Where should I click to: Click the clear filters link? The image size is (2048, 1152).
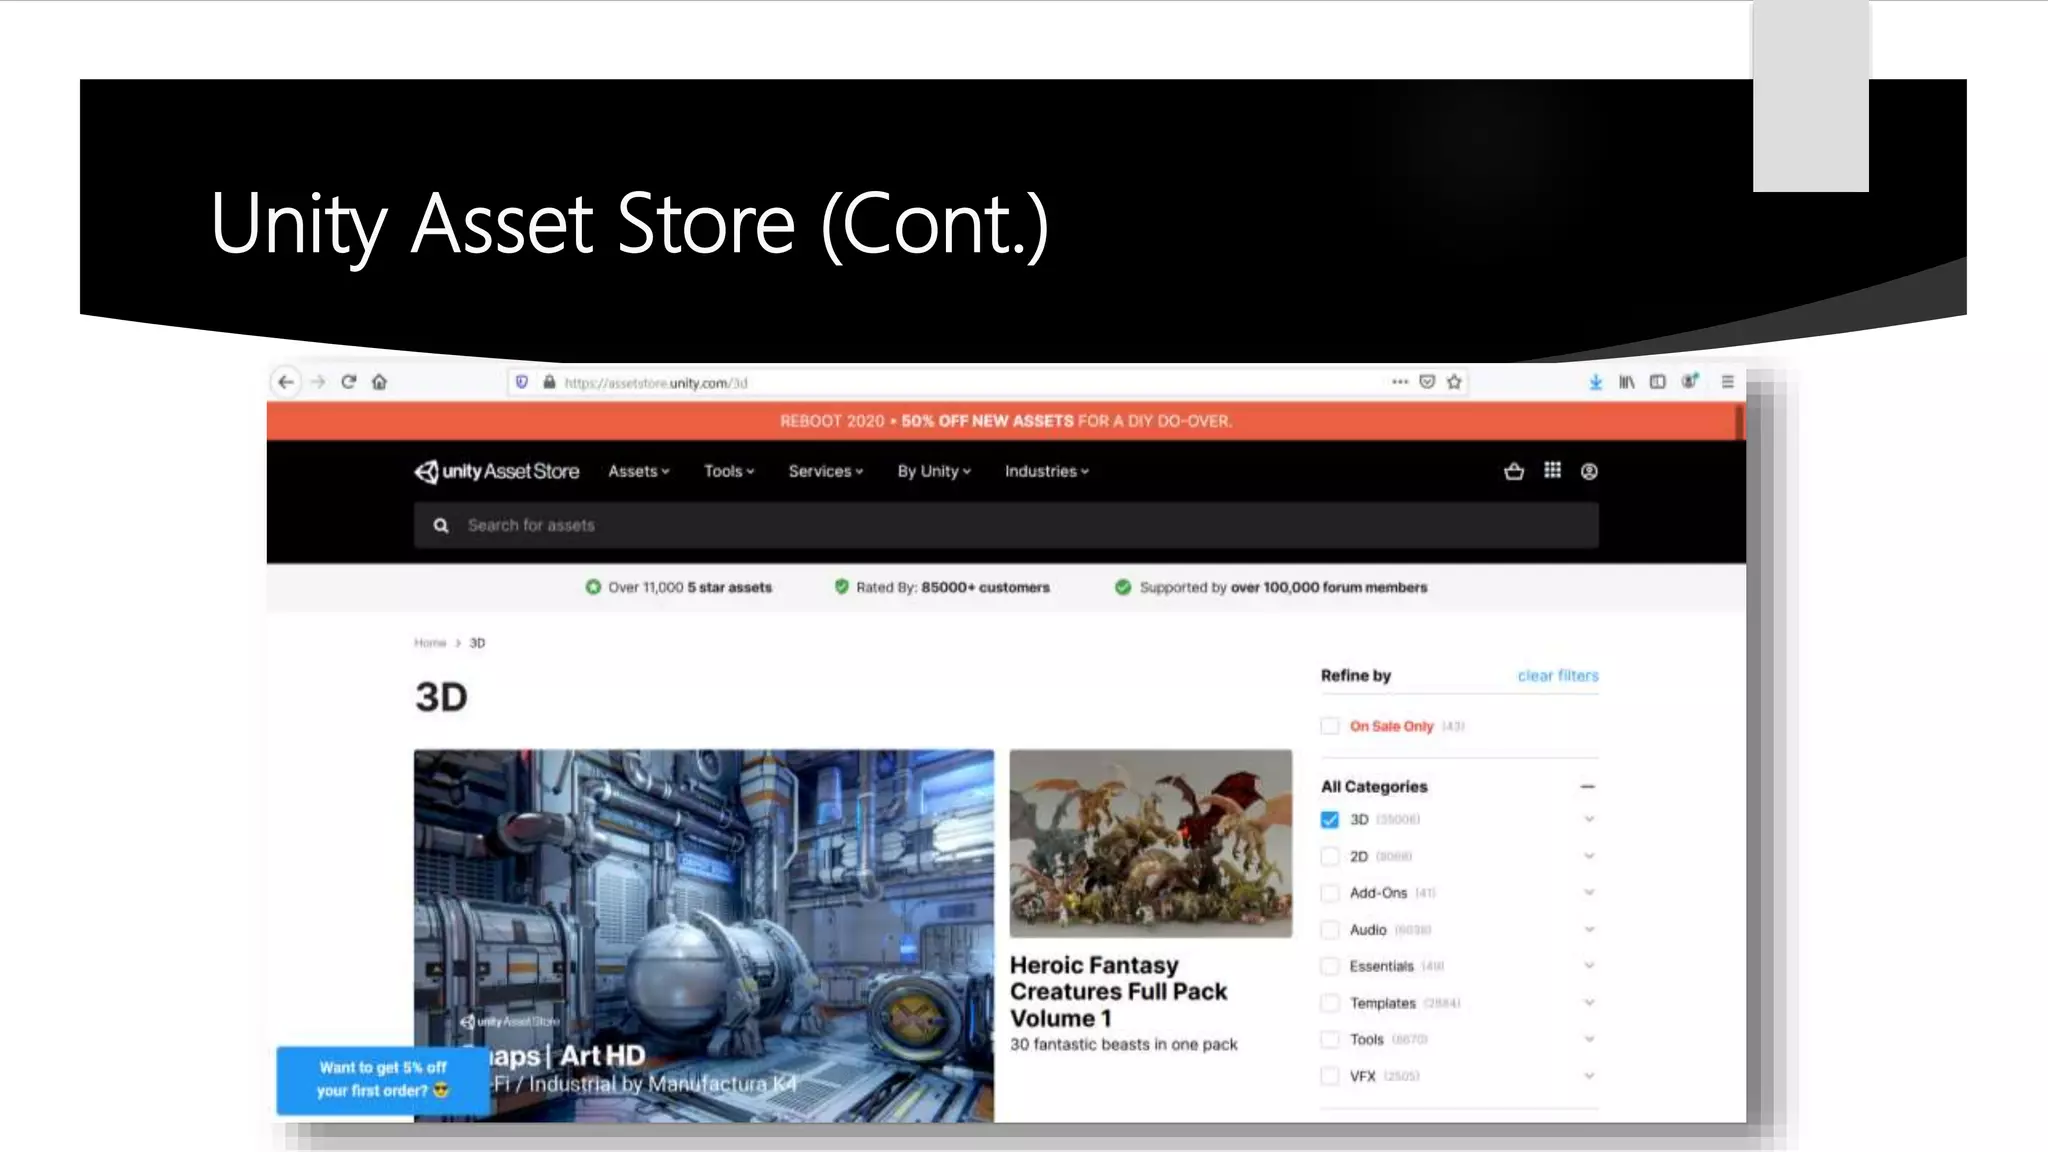click(1558, 676)
